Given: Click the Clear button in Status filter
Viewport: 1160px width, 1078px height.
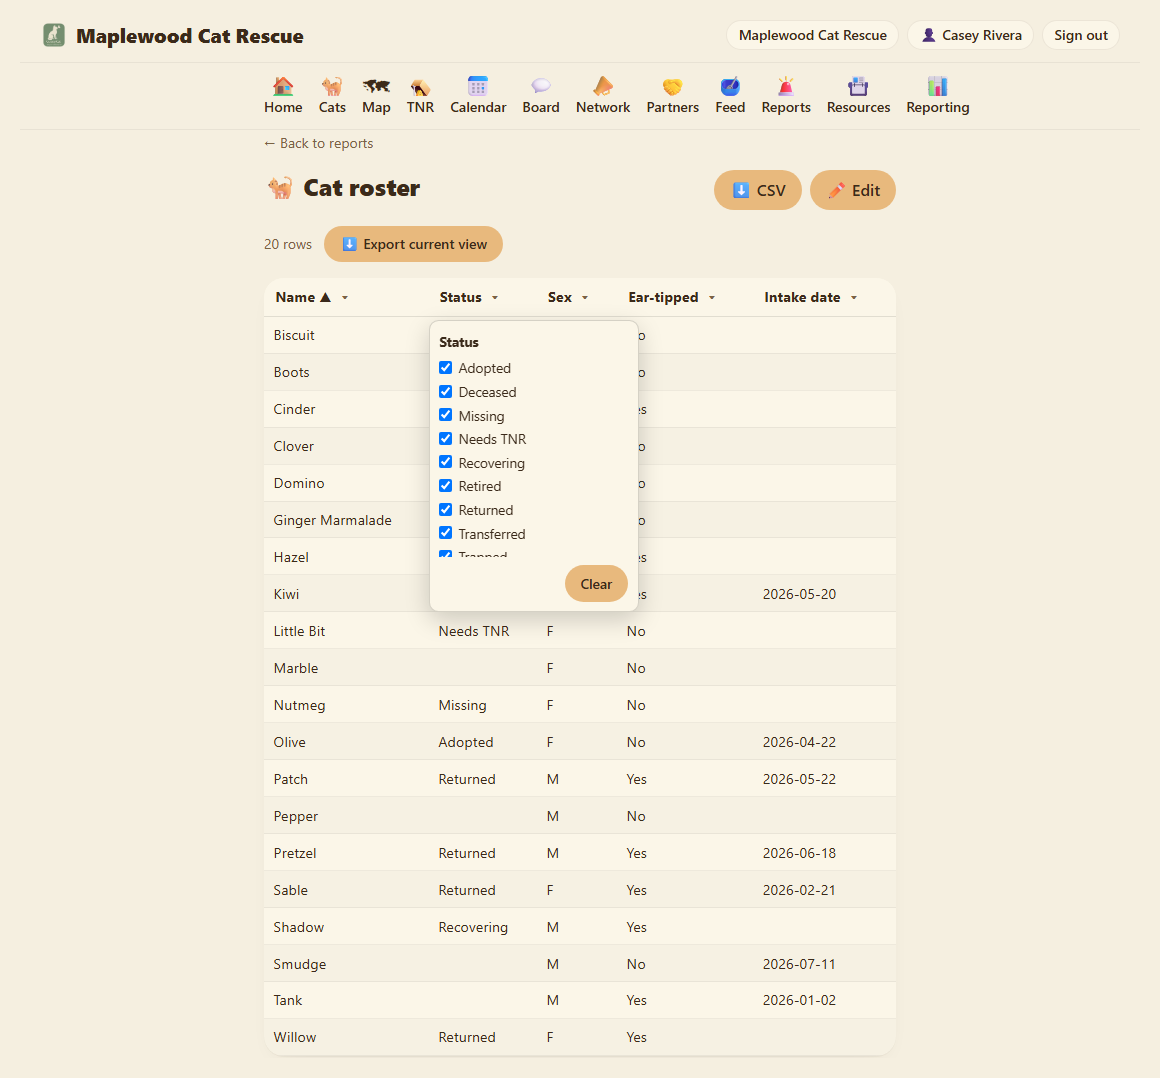Looking at the screenshot, I should (596, 584).
